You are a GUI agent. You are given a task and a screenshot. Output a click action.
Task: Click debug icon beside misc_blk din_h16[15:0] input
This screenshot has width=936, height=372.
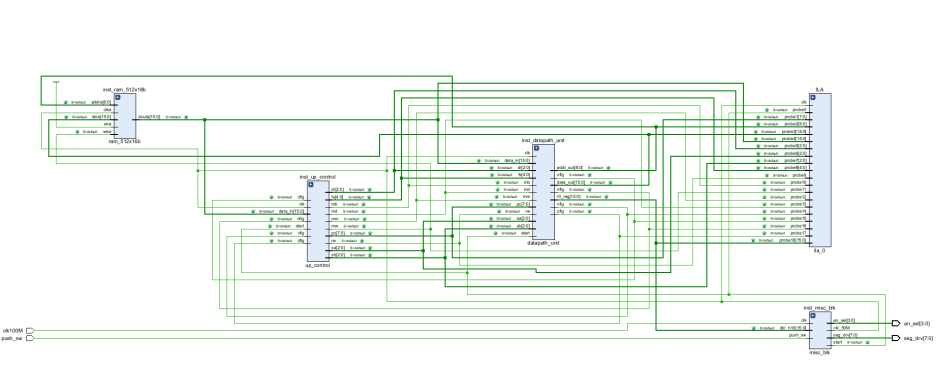[x=754, y=328]
